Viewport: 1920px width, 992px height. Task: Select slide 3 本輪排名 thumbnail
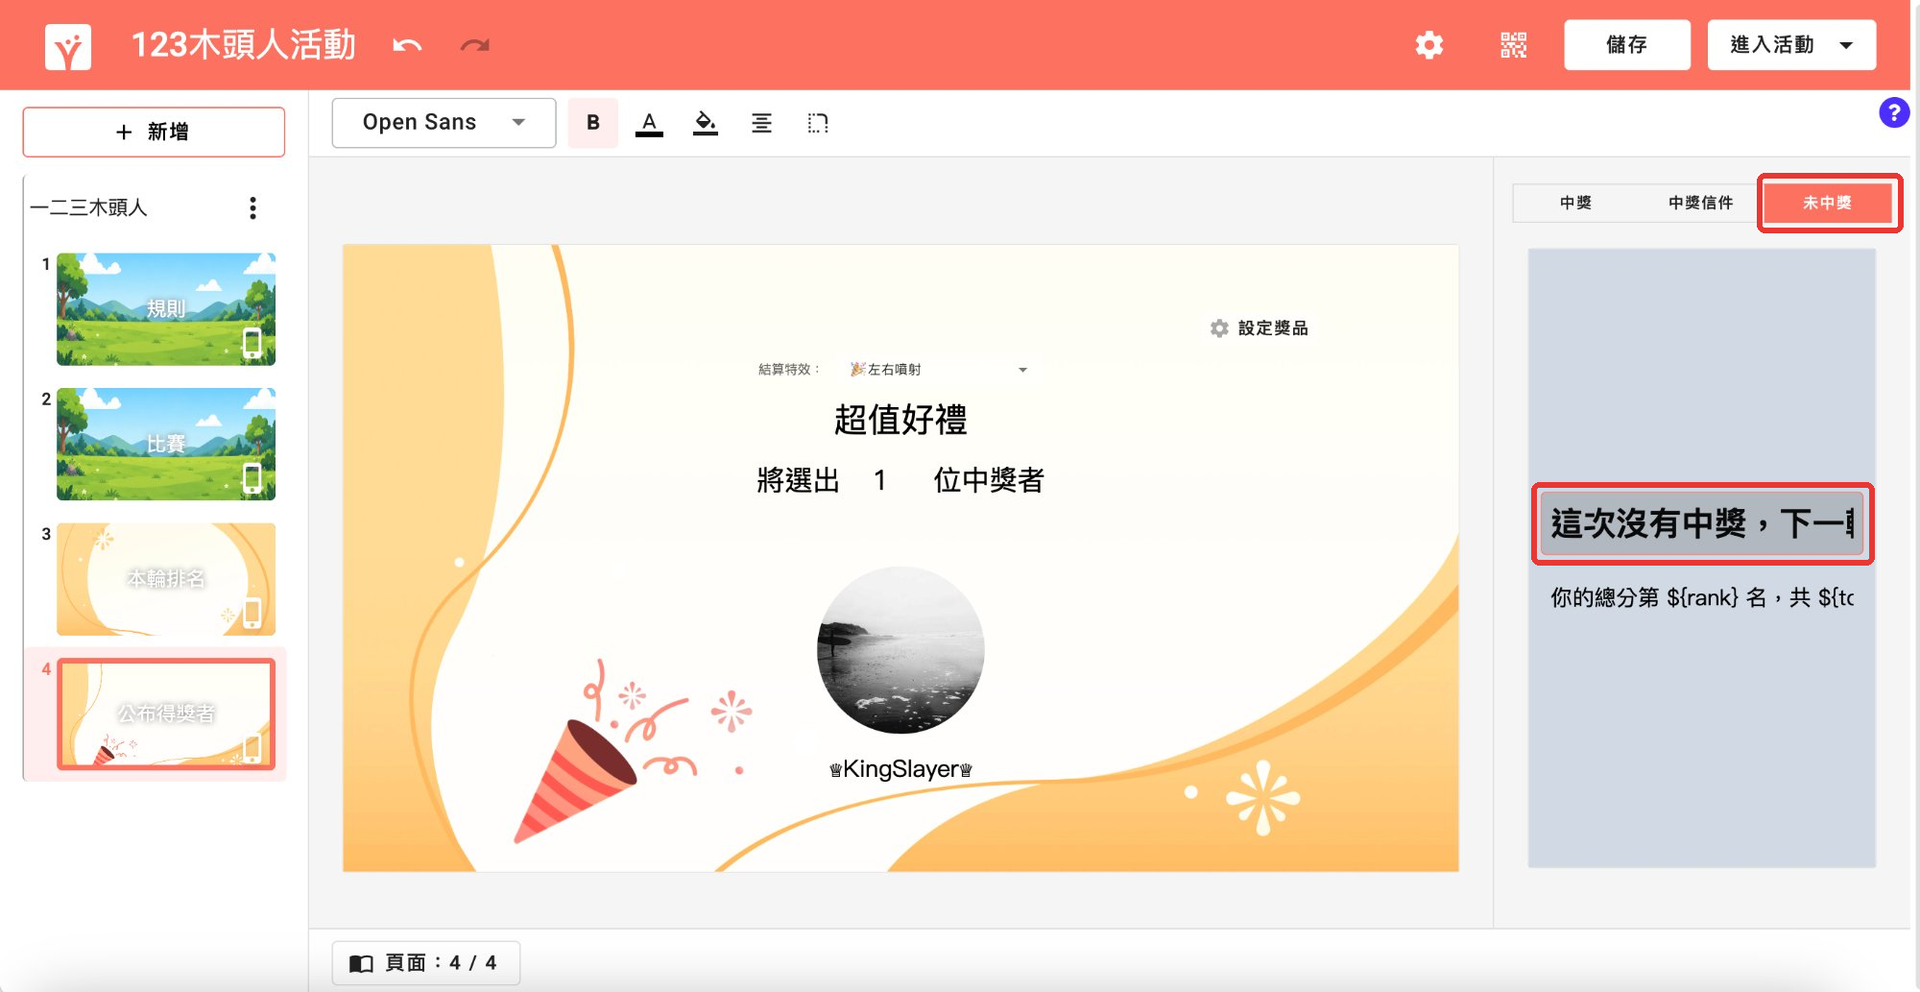tap(166, 579)
